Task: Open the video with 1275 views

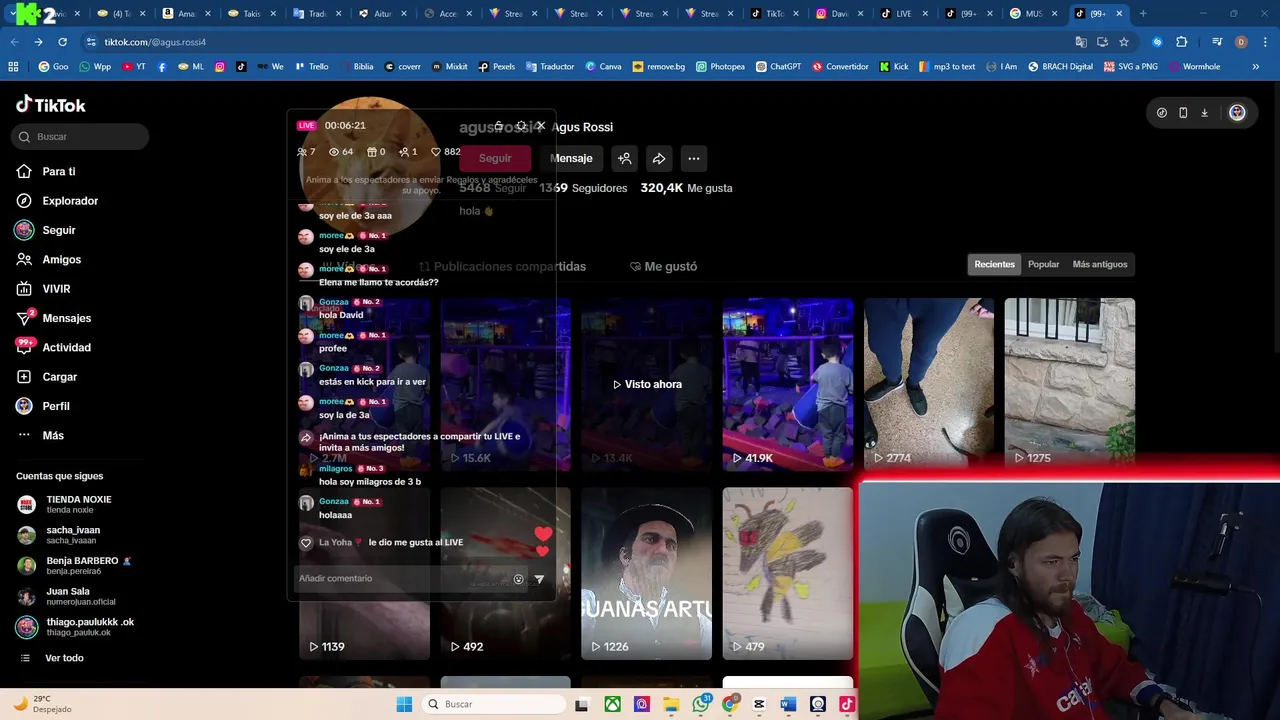Action: [x=1070, y=384]
